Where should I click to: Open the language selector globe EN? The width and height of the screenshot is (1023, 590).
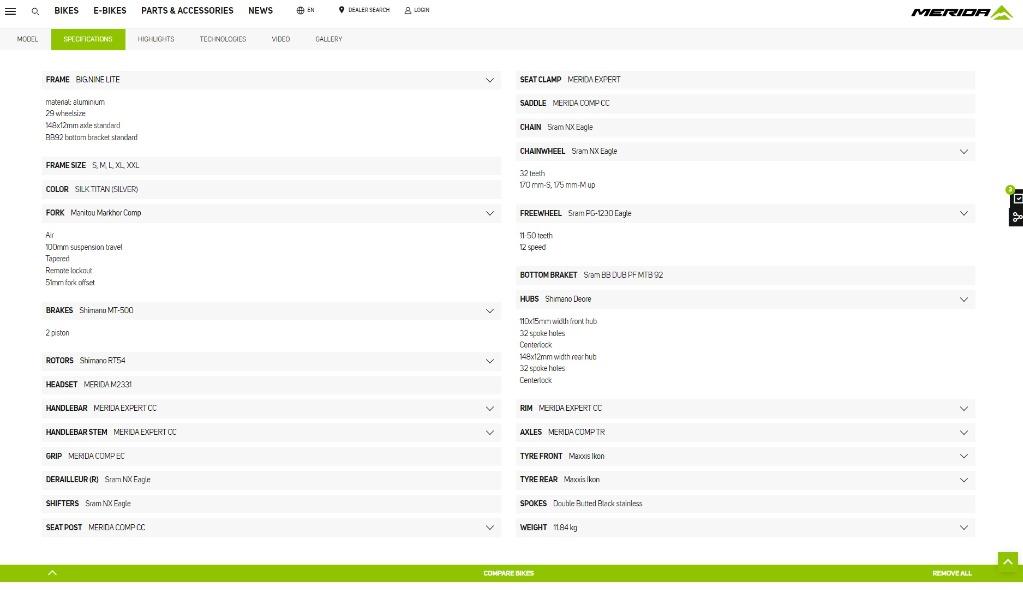tap(305, 10)
